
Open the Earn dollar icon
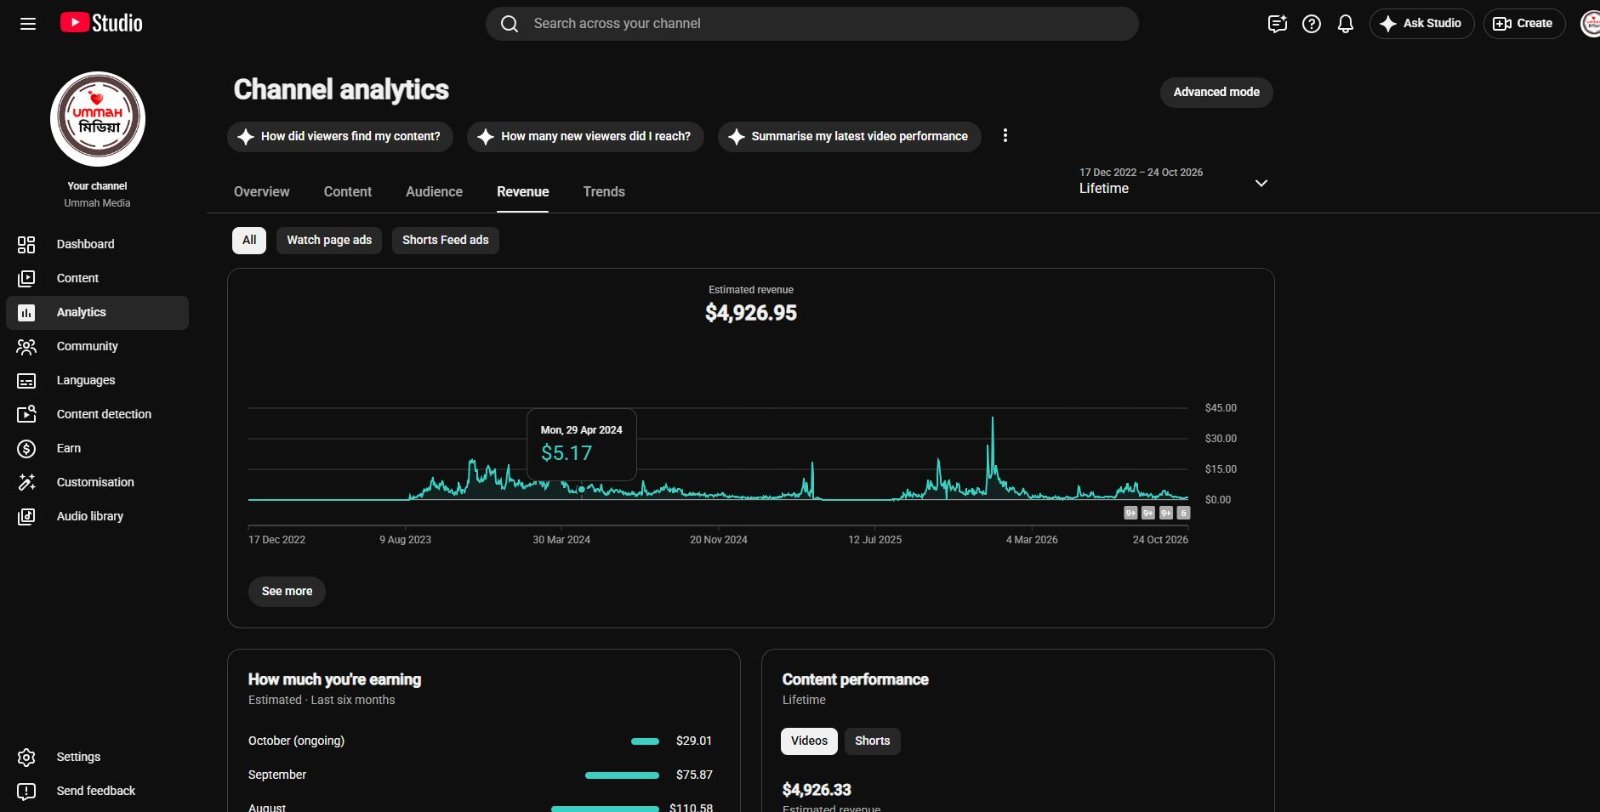[x=27, y=449]
